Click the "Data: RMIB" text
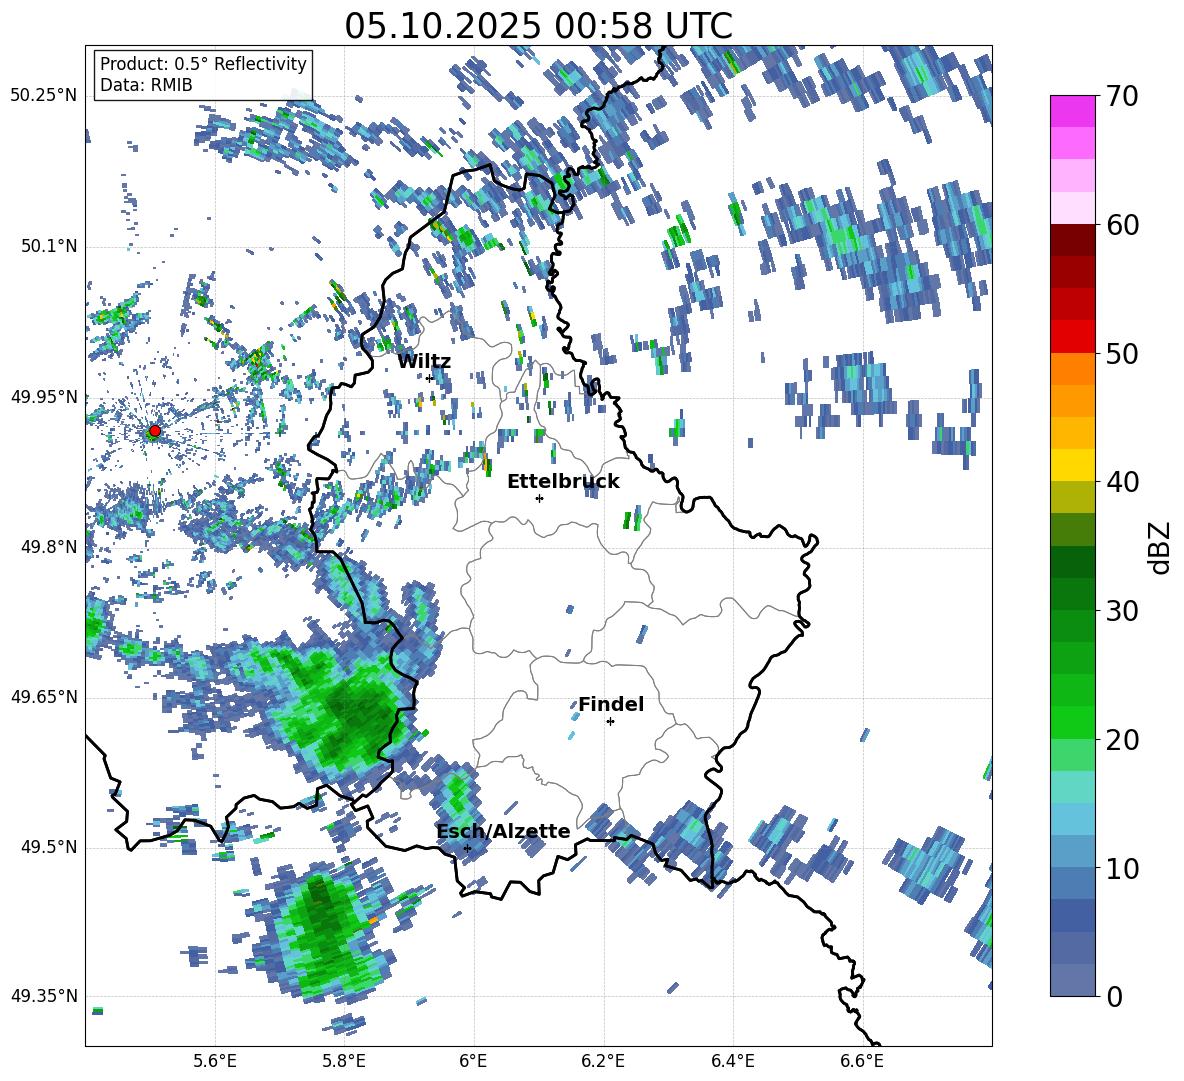1184x1081 pixels. coord(146,85)
